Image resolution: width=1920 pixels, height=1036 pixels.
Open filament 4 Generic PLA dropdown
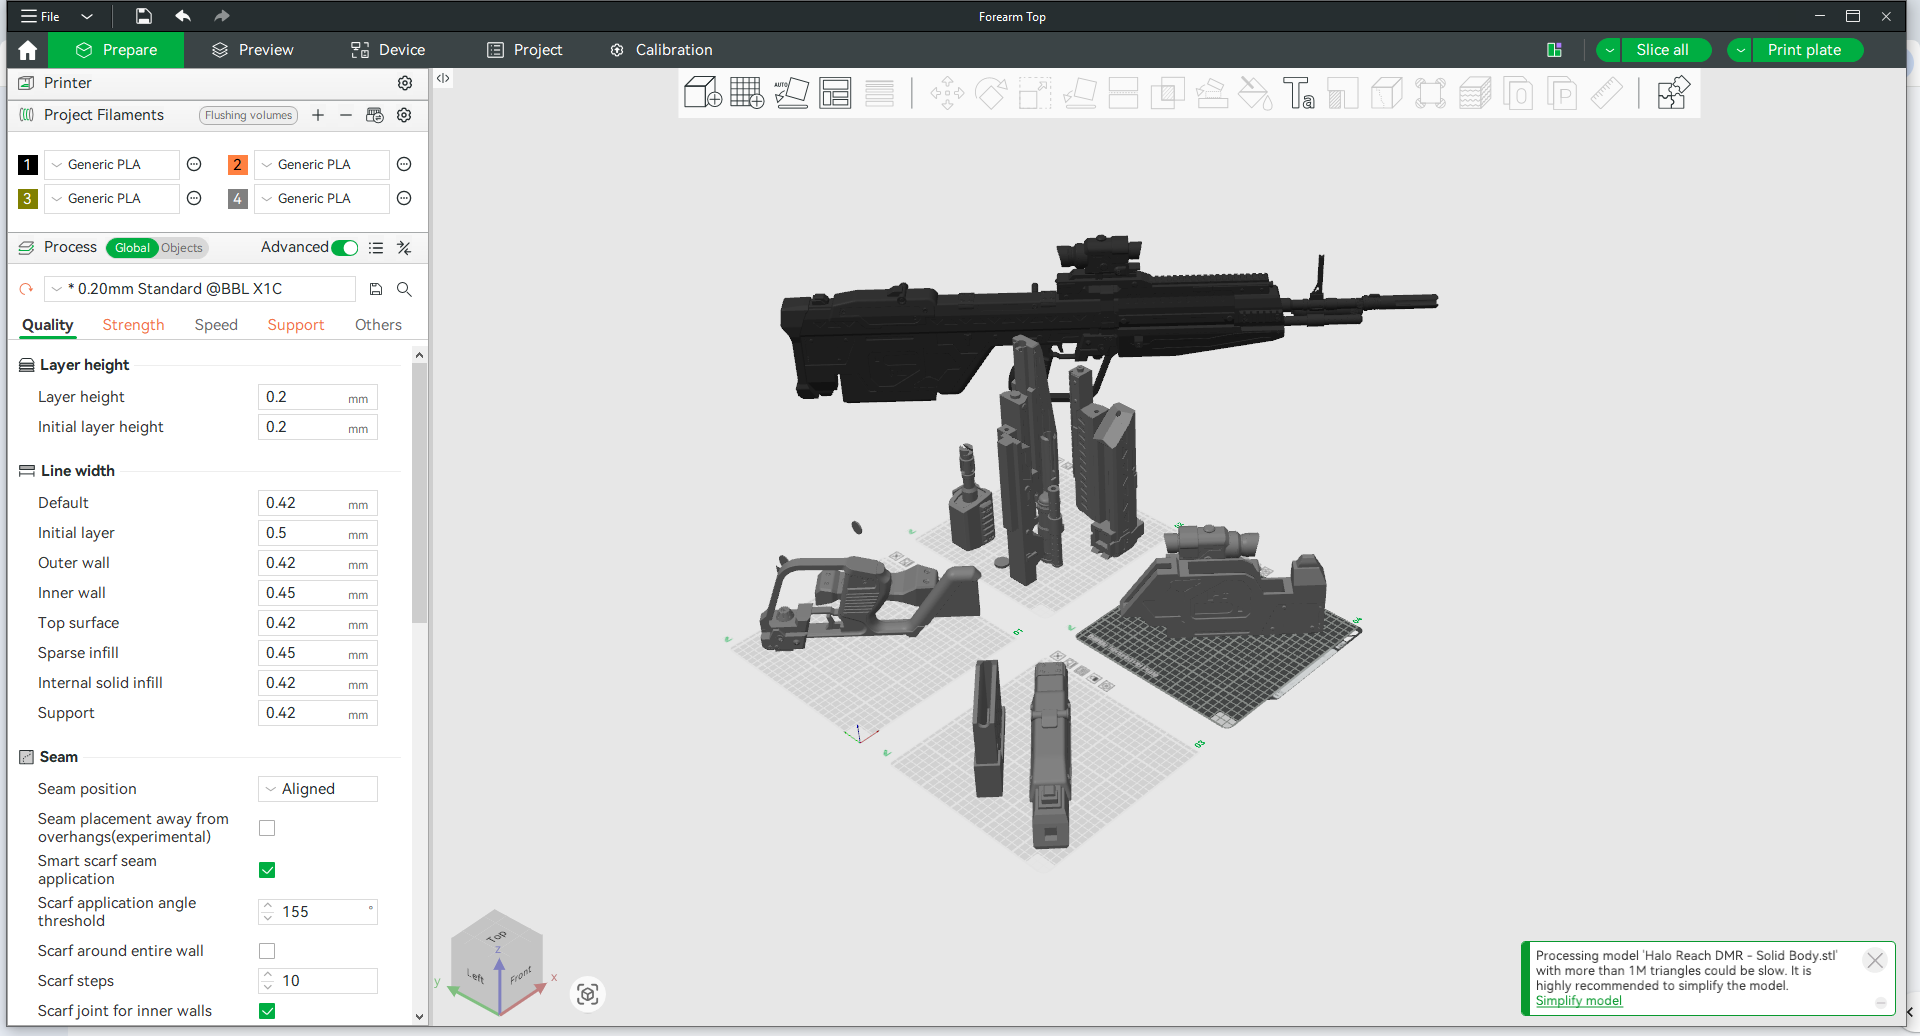pos(322,198)
